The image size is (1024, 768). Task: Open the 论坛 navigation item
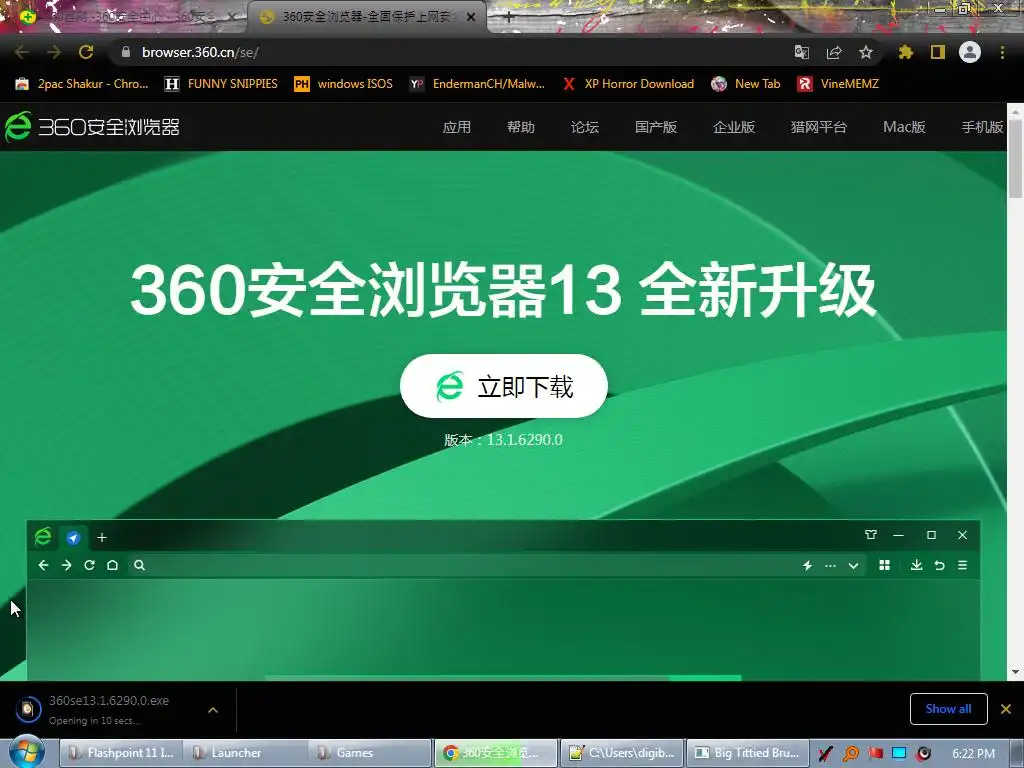click(x=584, y=127)
